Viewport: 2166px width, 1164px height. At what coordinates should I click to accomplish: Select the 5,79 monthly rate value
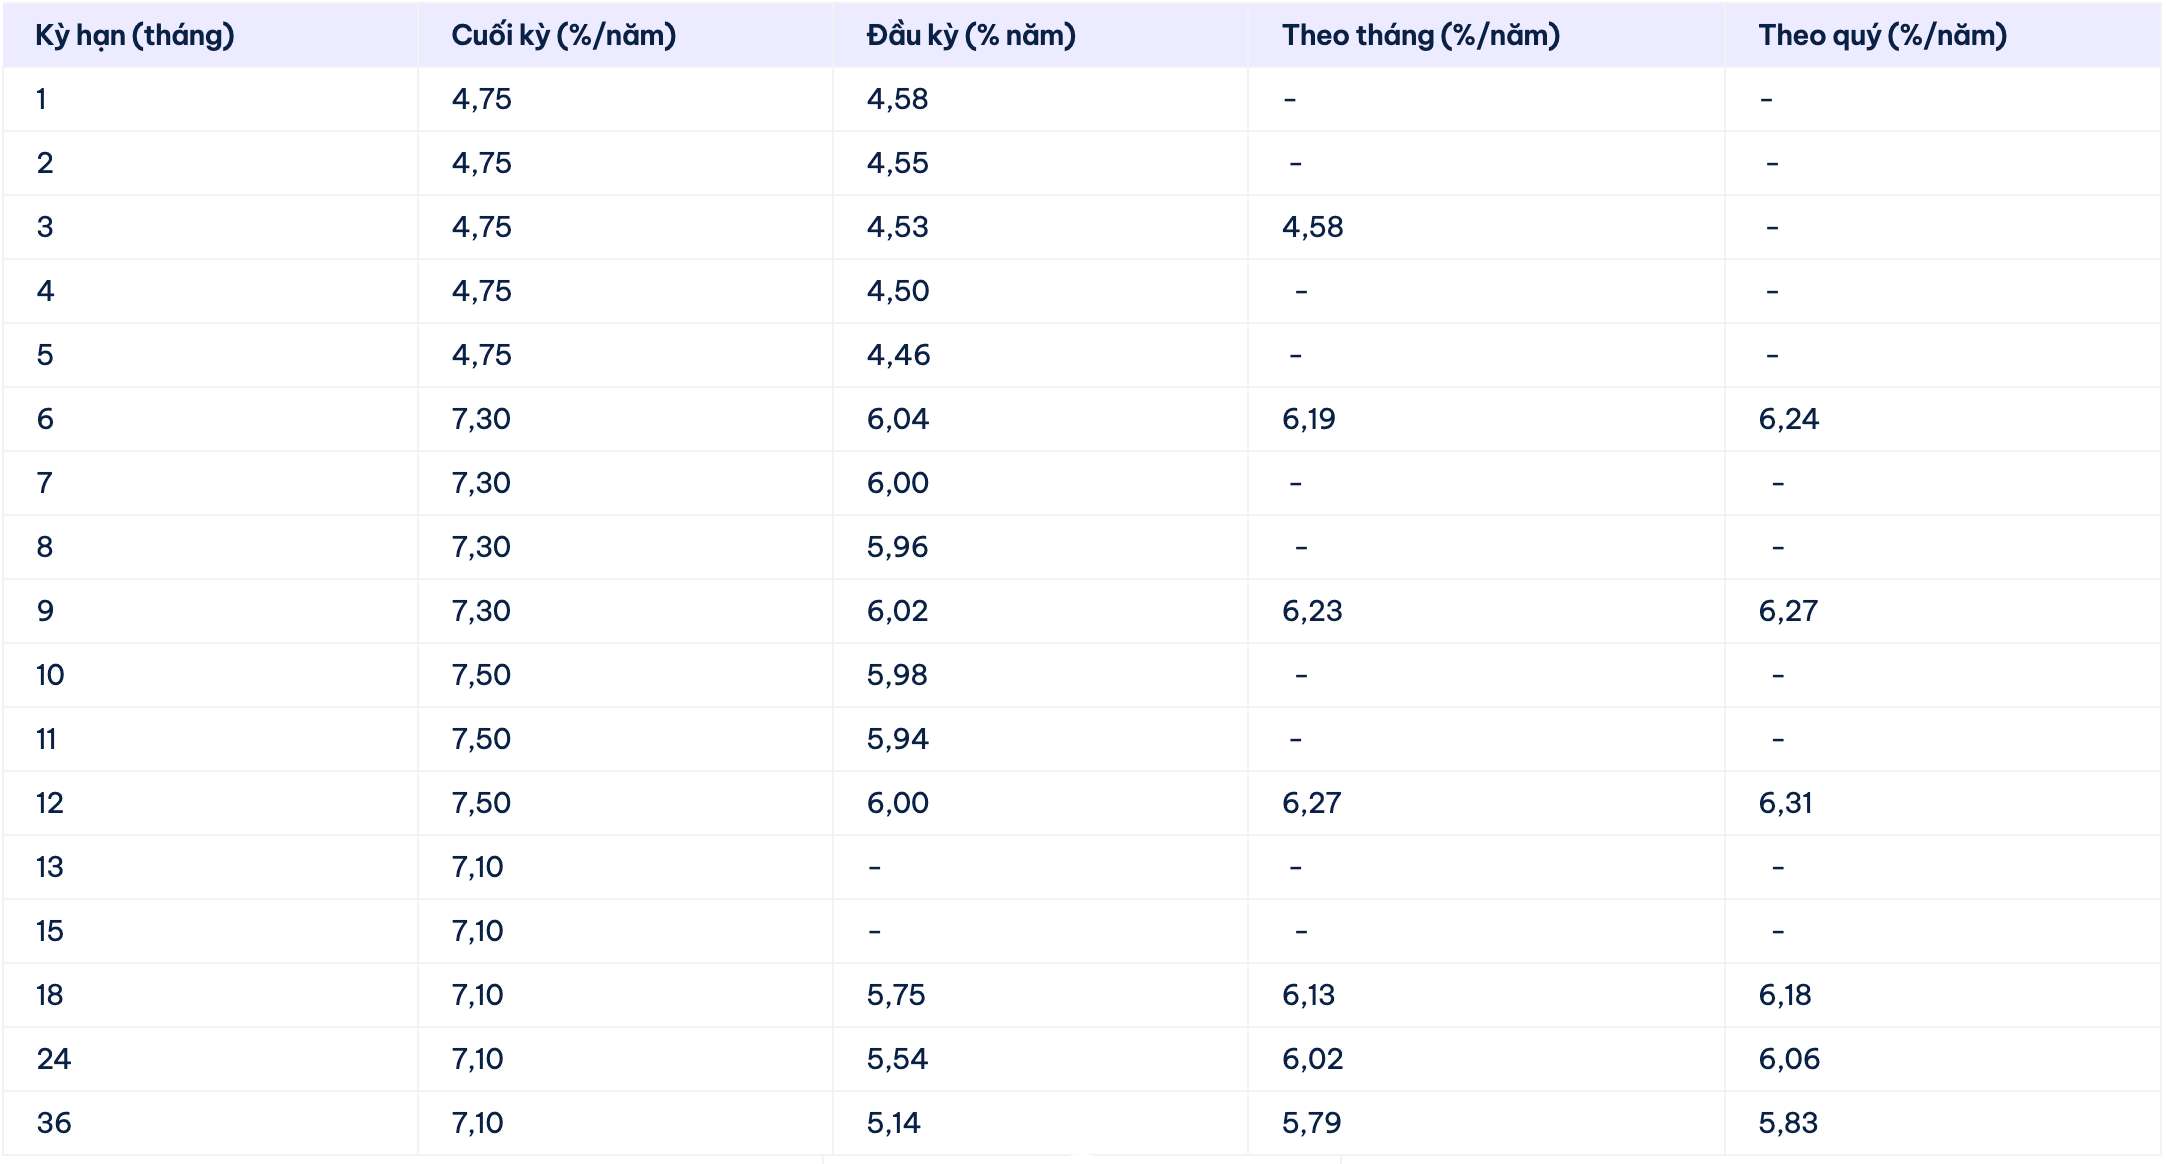[1311, 1123]
